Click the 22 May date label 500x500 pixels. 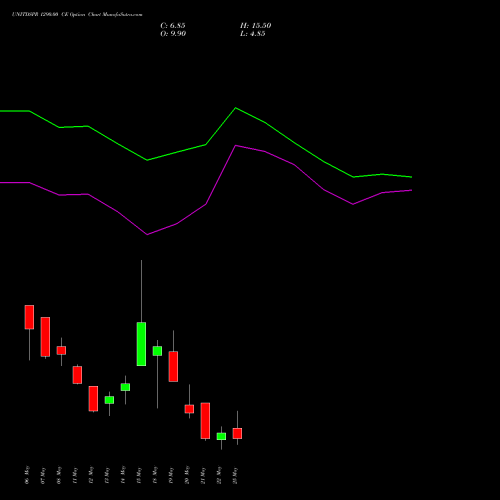coord(219,475)
